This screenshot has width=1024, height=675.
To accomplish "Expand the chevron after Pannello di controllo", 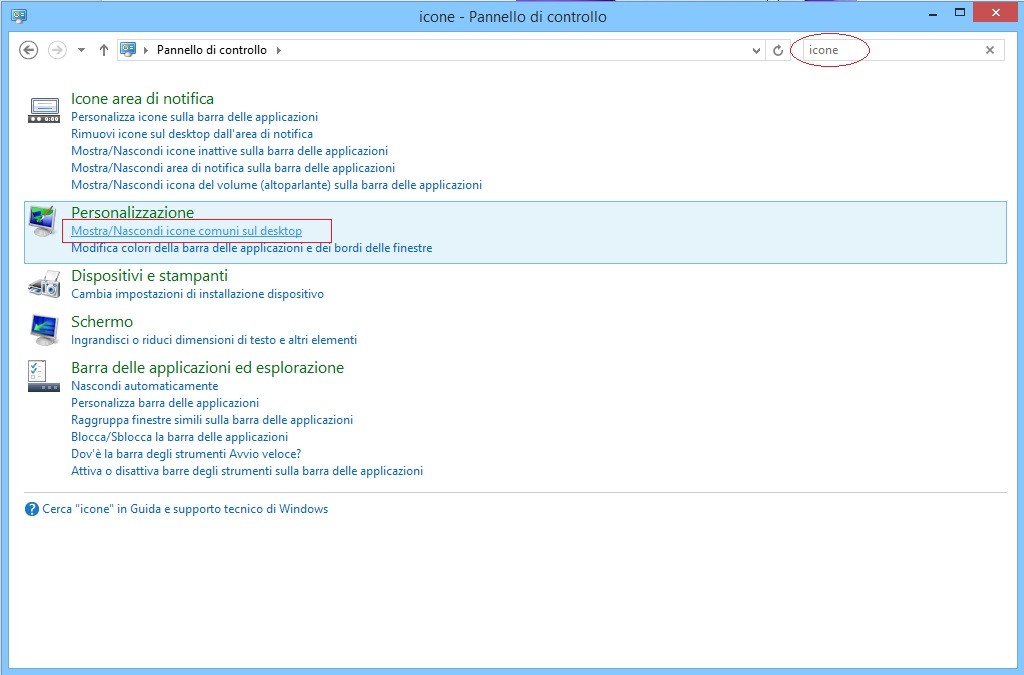I will 279,50.
